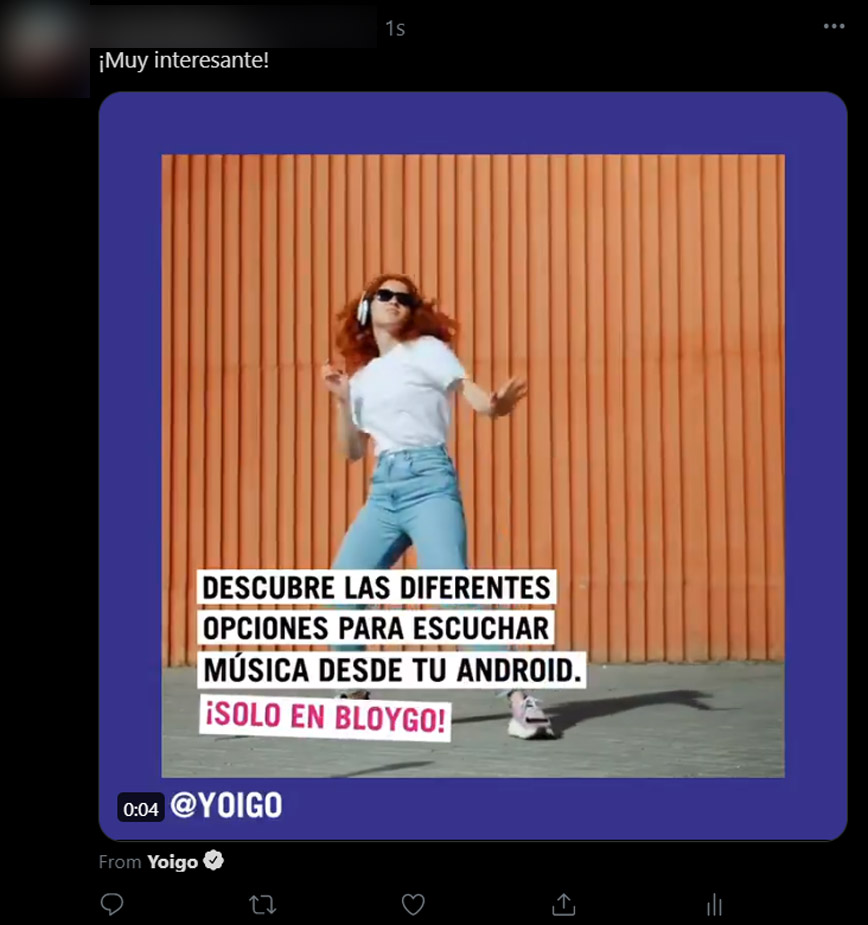The image size is (868, 925).
Task: Click the @YOIGO handle in video
Action: coord(227,805)
